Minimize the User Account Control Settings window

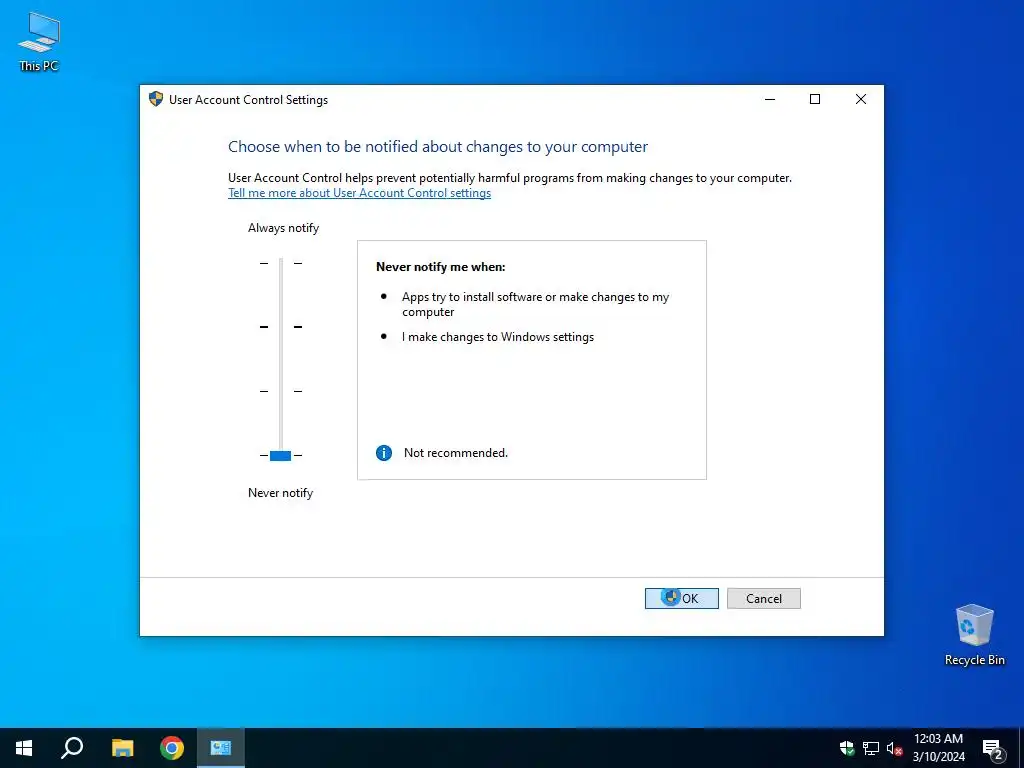[770, 99]
